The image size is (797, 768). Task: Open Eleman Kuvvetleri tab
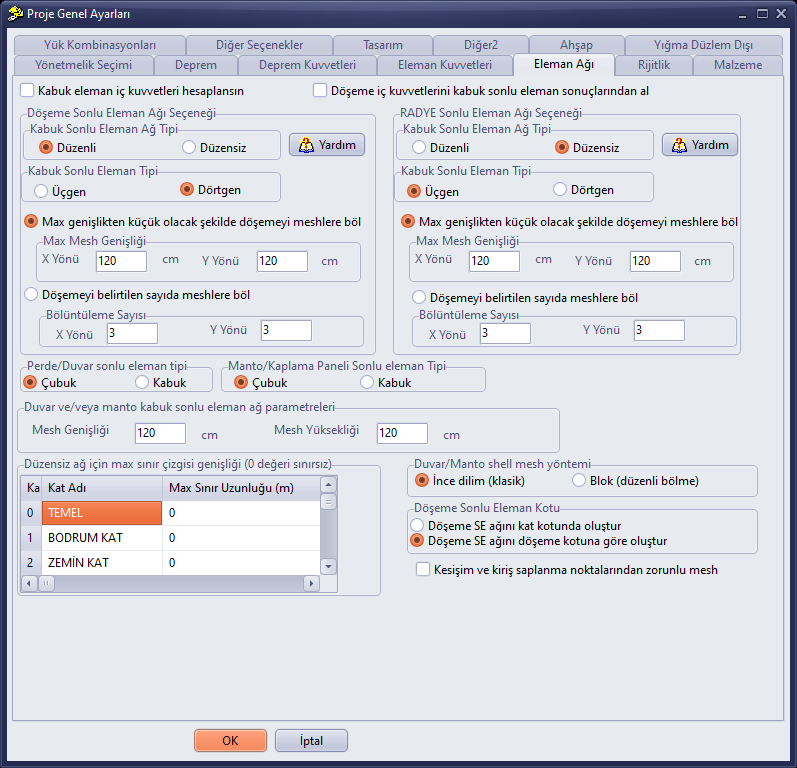point(445,65)
